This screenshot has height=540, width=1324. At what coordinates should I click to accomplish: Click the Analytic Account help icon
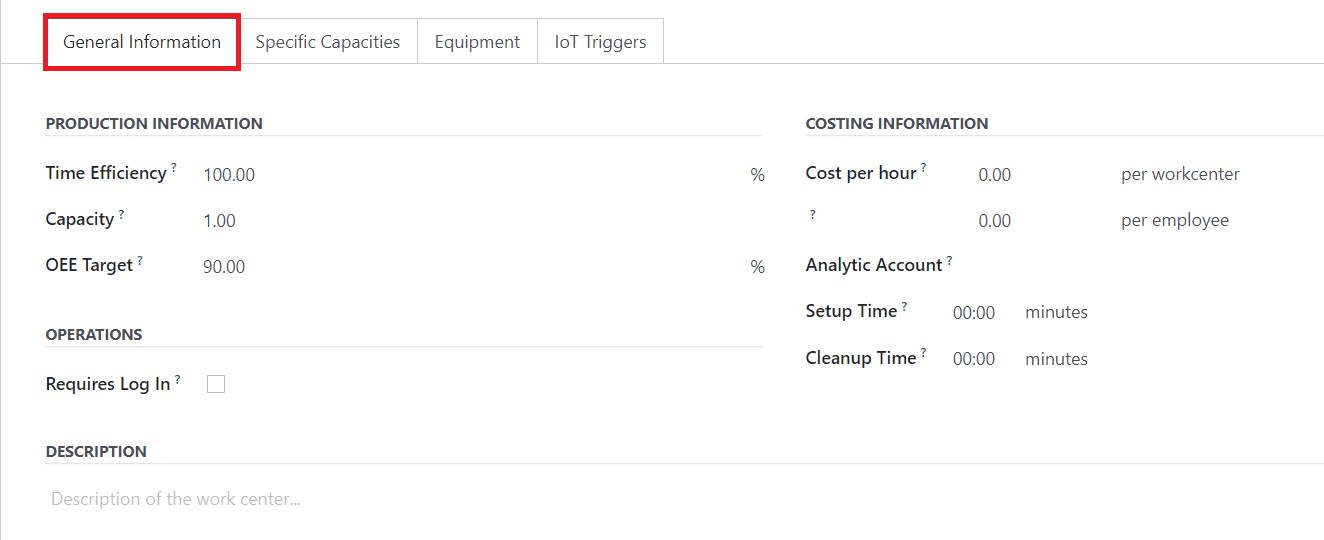[950, 259]
